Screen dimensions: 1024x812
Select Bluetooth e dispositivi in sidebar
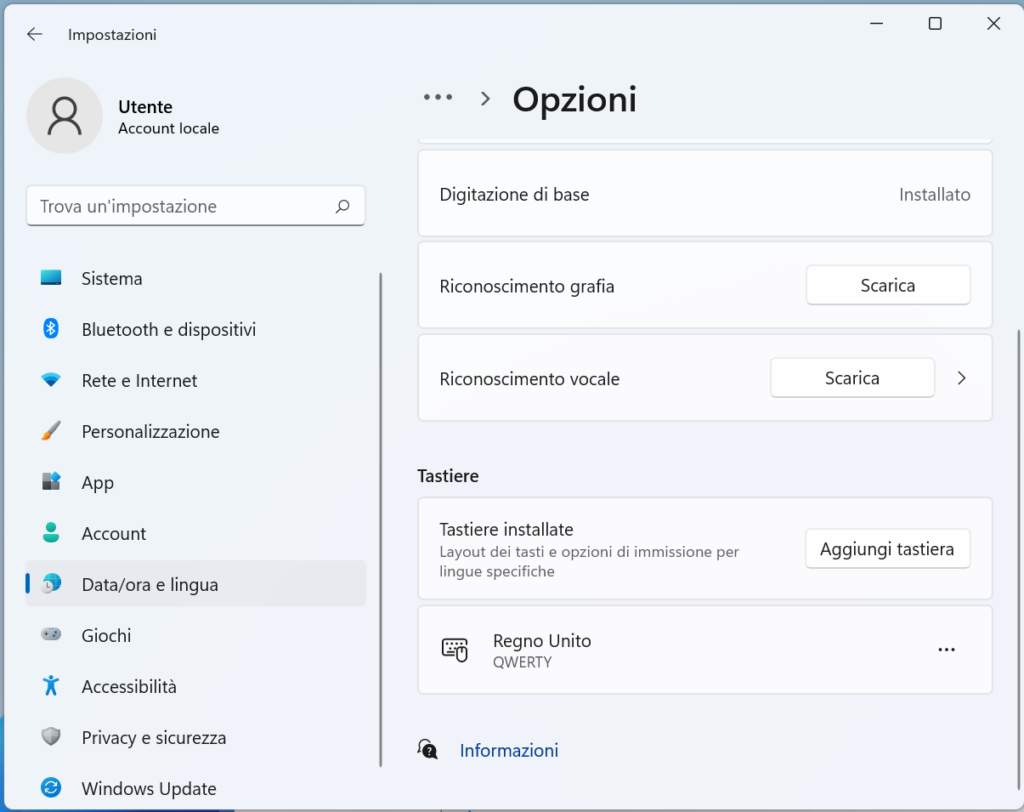tap(168, 329)
